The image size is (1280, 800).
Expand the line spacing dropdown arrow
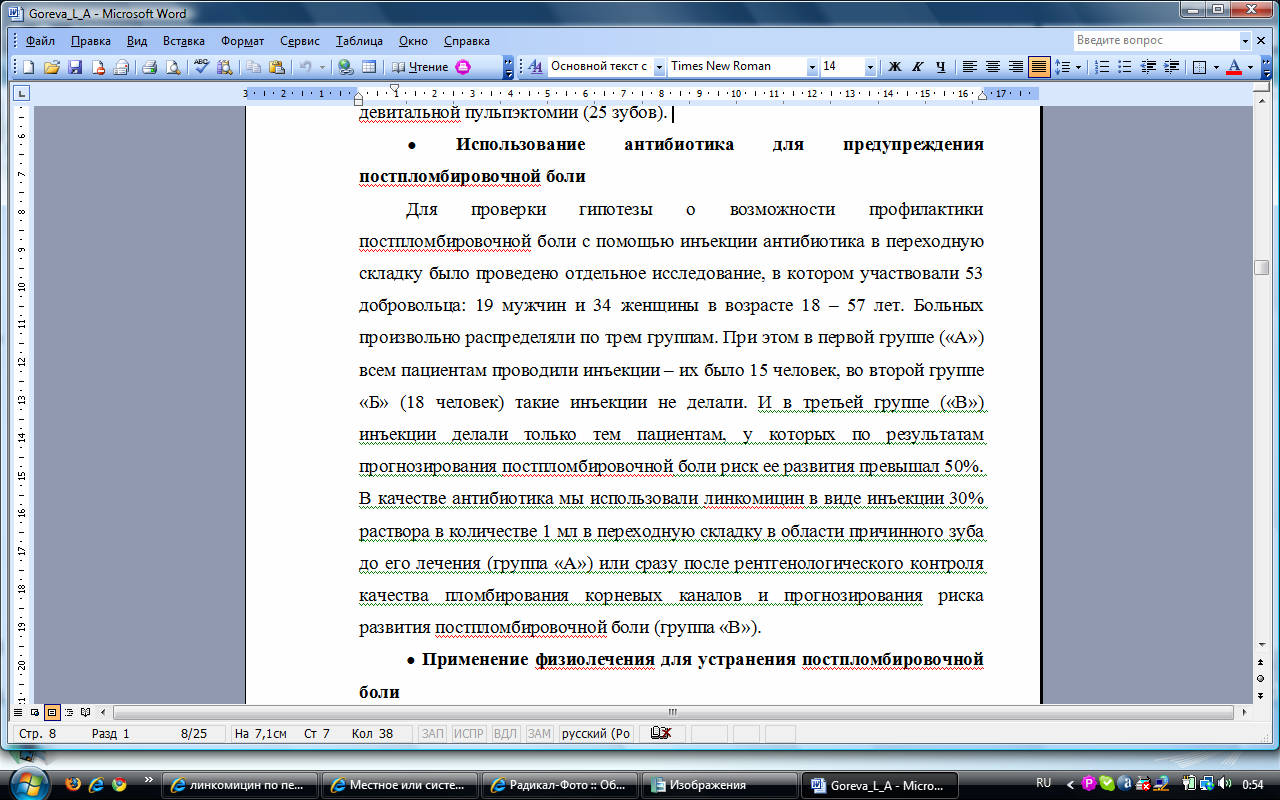pyautogui.click(x=1078, y=67)
